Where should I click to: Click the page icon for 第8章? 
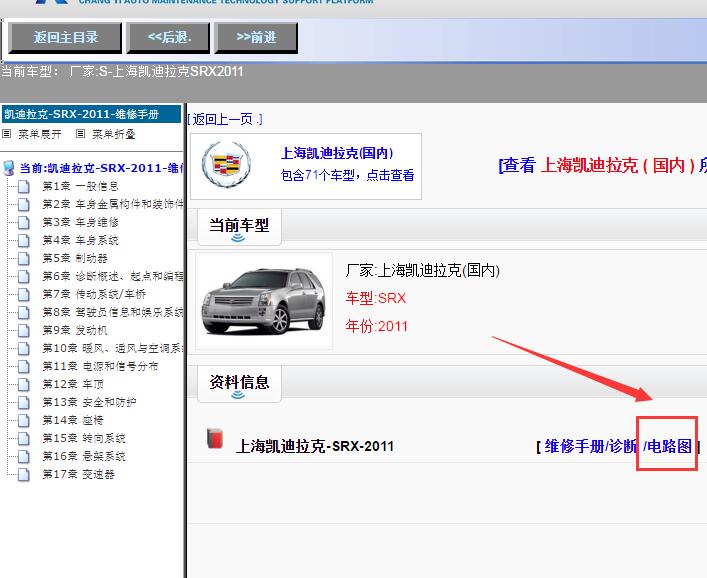click(x=24, y=313)
